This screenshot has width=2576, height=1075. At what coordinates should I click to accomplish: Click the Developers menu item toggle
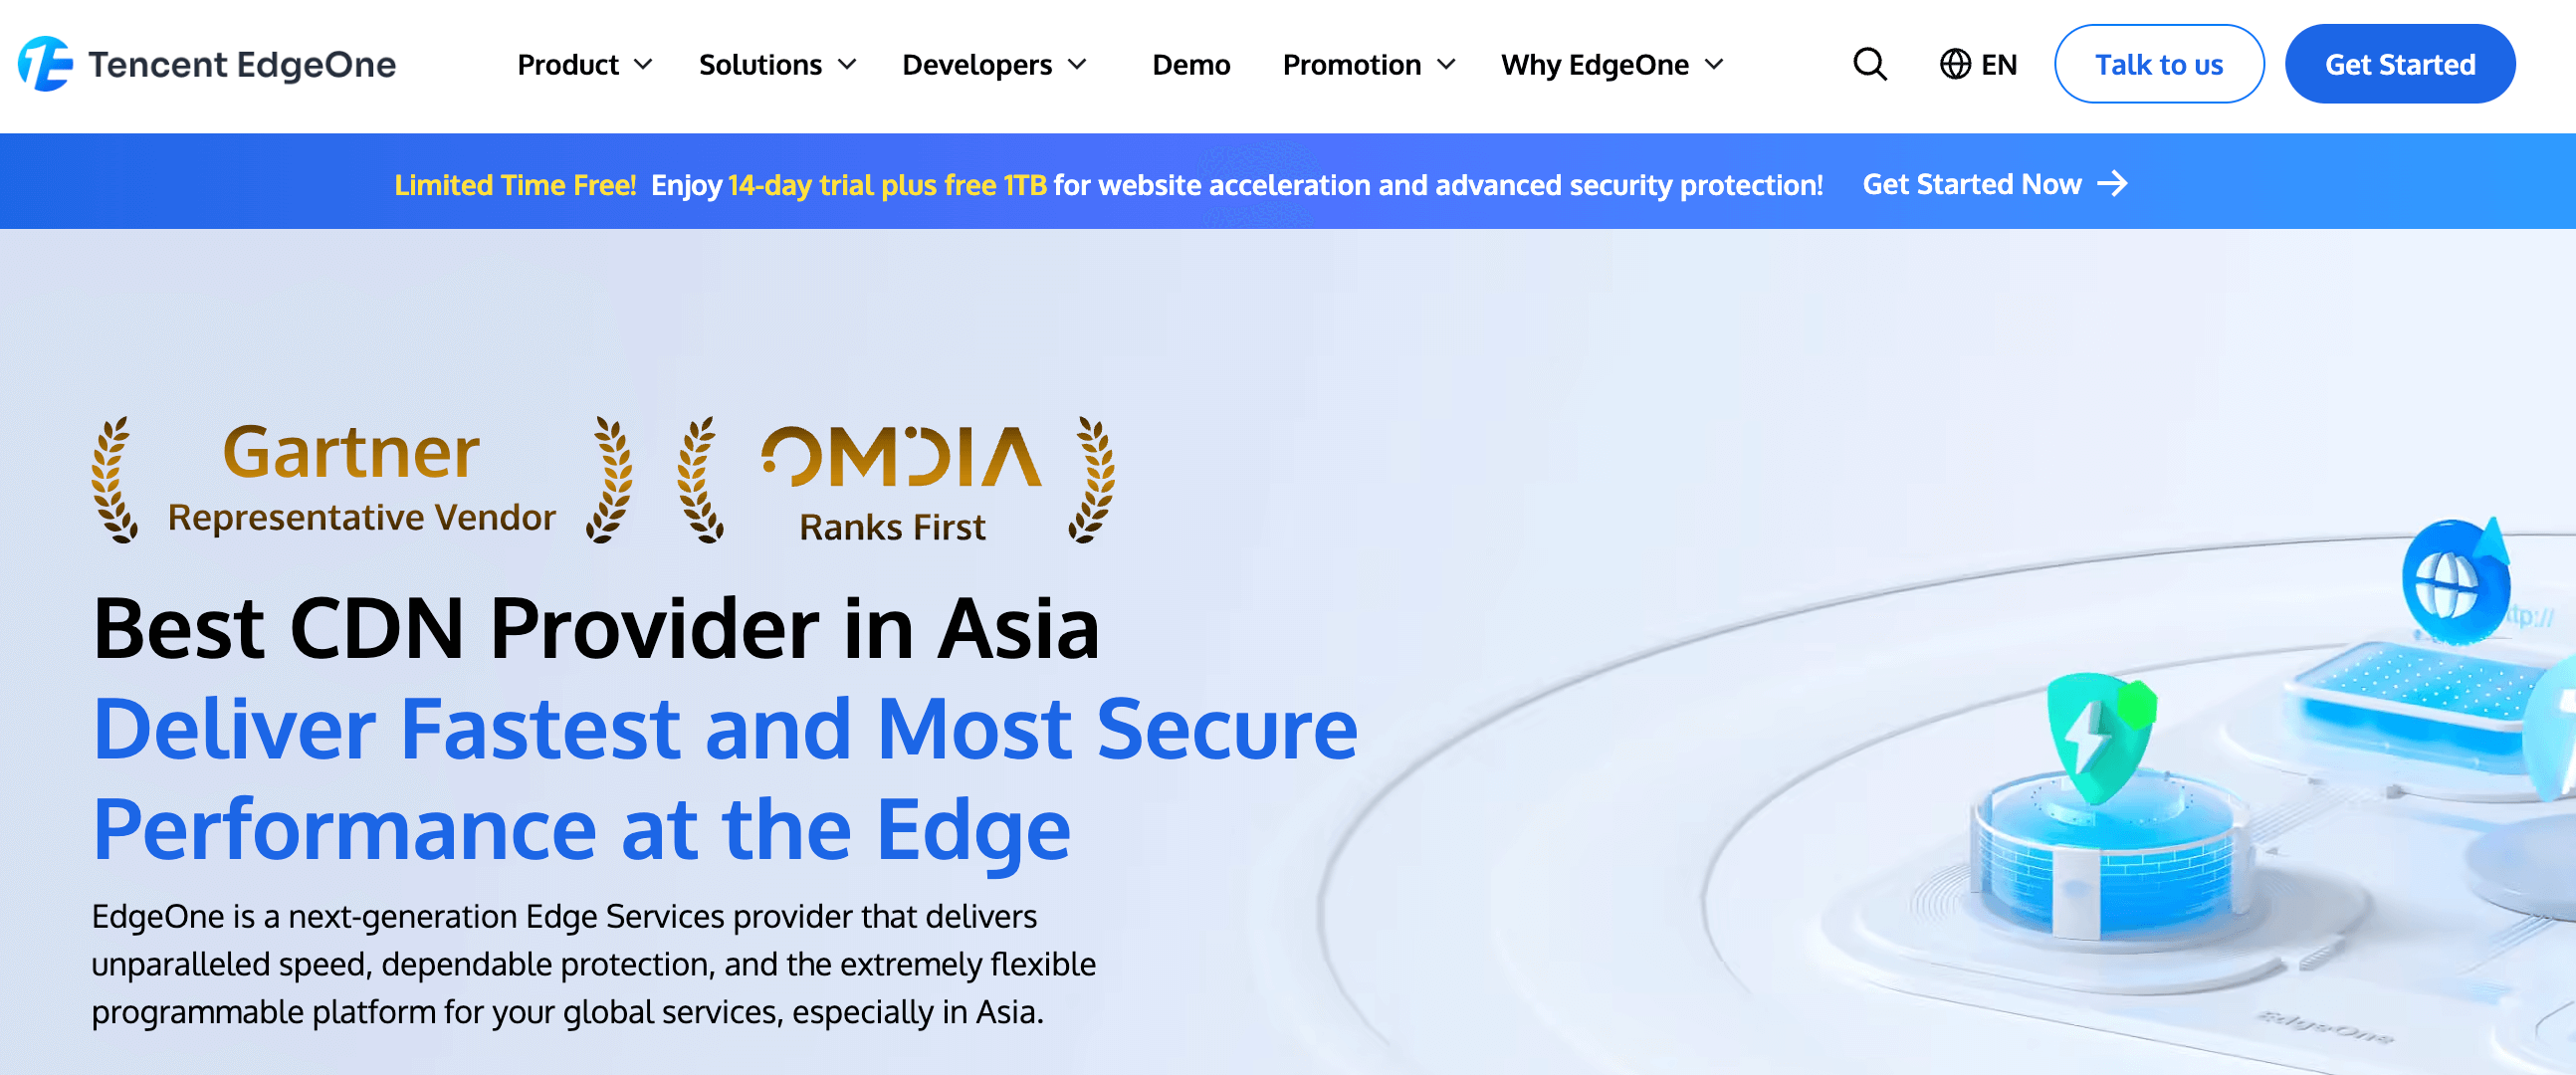click(999, 64)
